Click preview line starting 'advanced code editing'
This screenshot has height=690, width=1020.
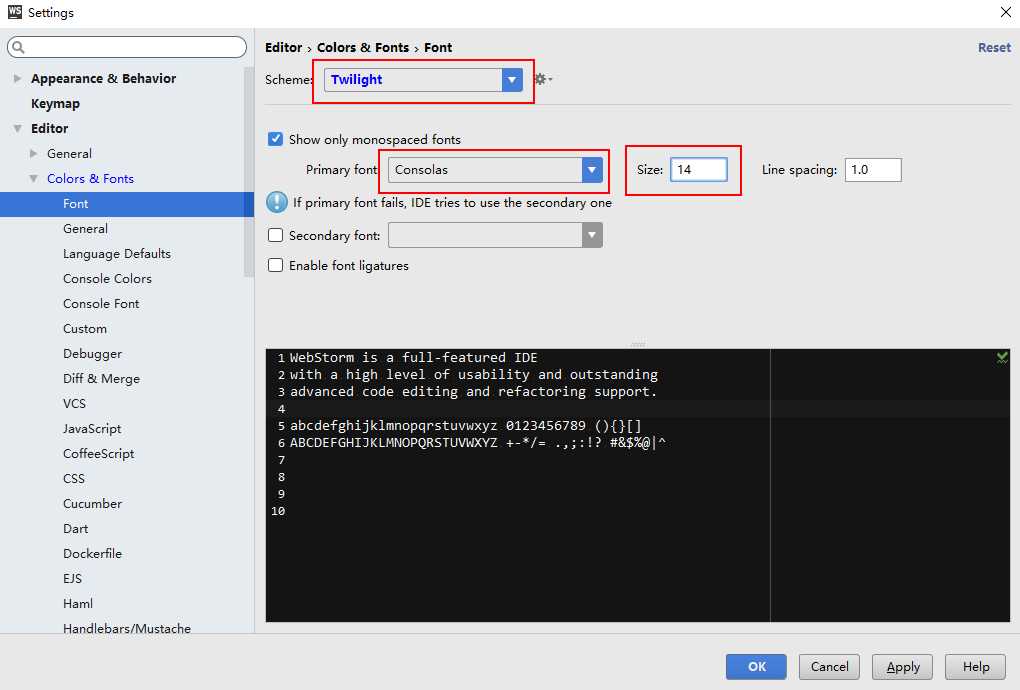[474, 391]
